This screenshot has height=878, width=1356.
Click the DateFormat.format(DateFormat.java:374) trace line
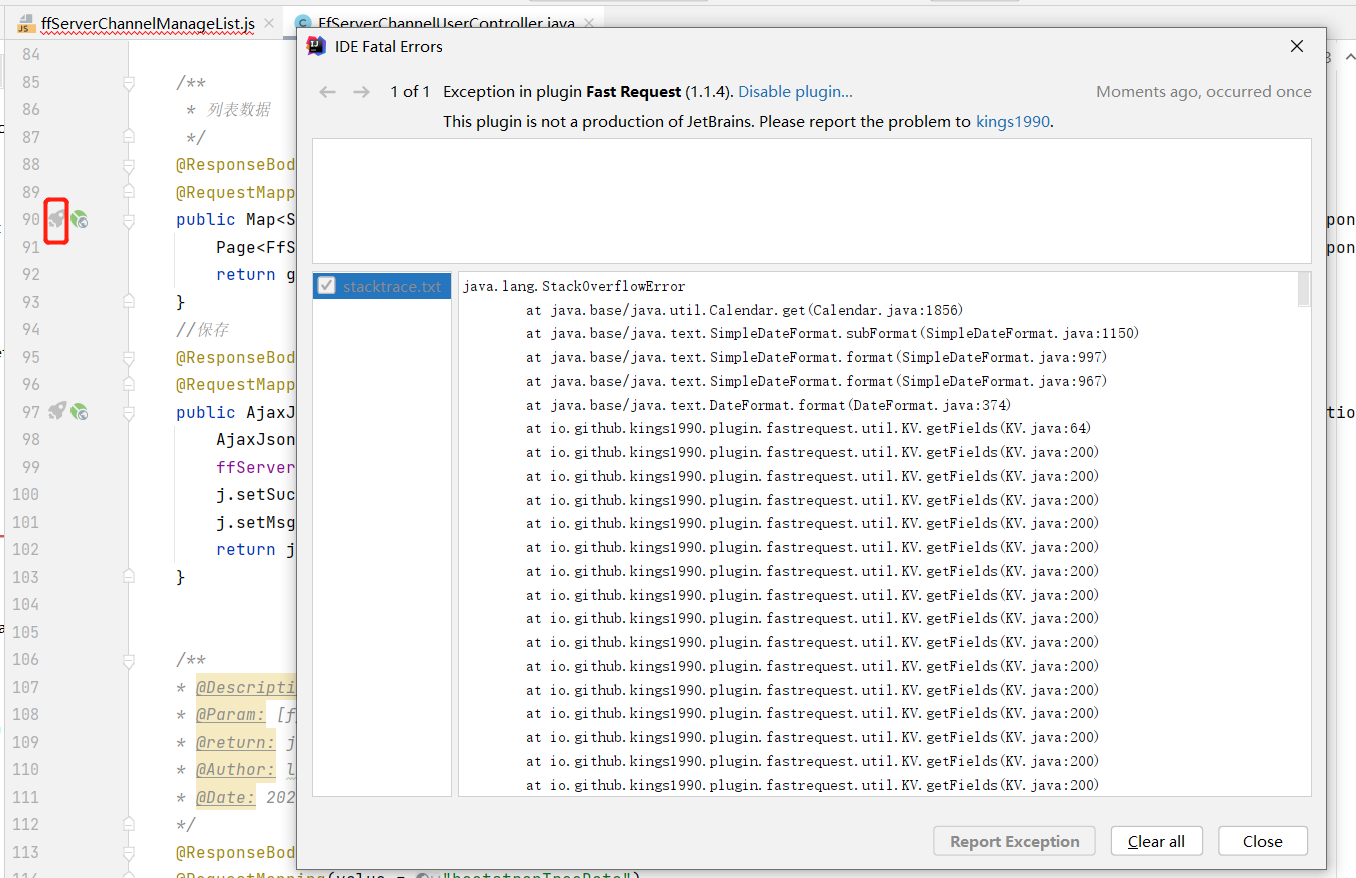tap(769, 405)
